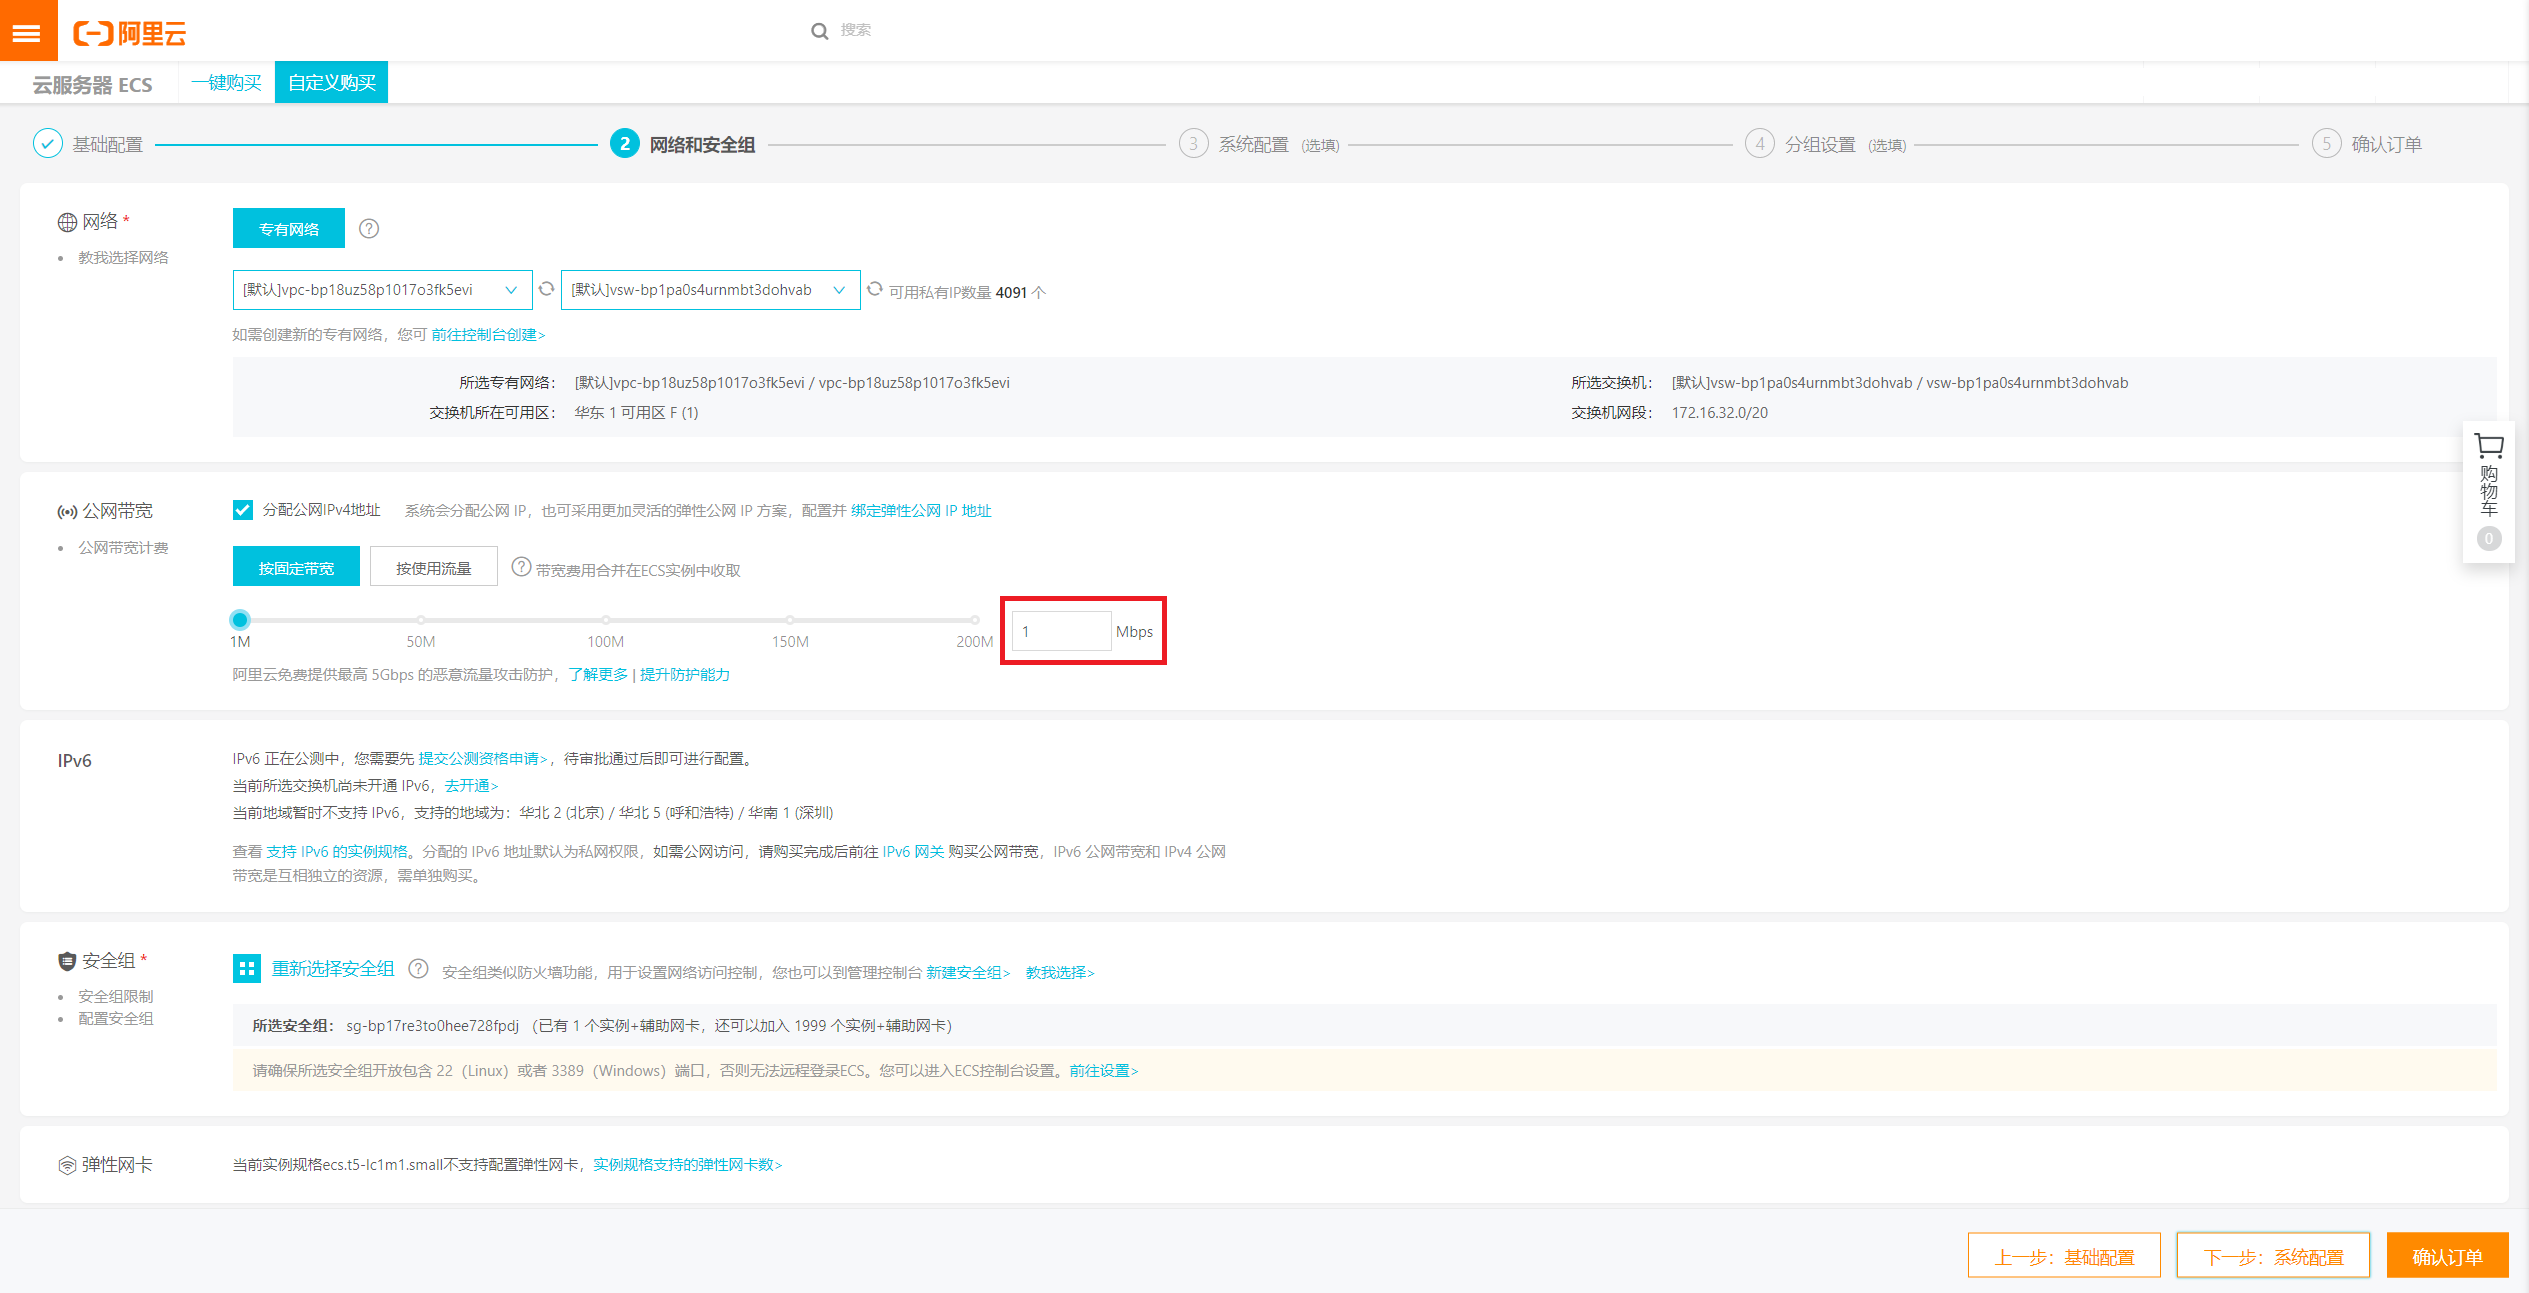Switch to 自定义购买 tab
This screenshot has height=1293, width=2529.
point(331,82)
